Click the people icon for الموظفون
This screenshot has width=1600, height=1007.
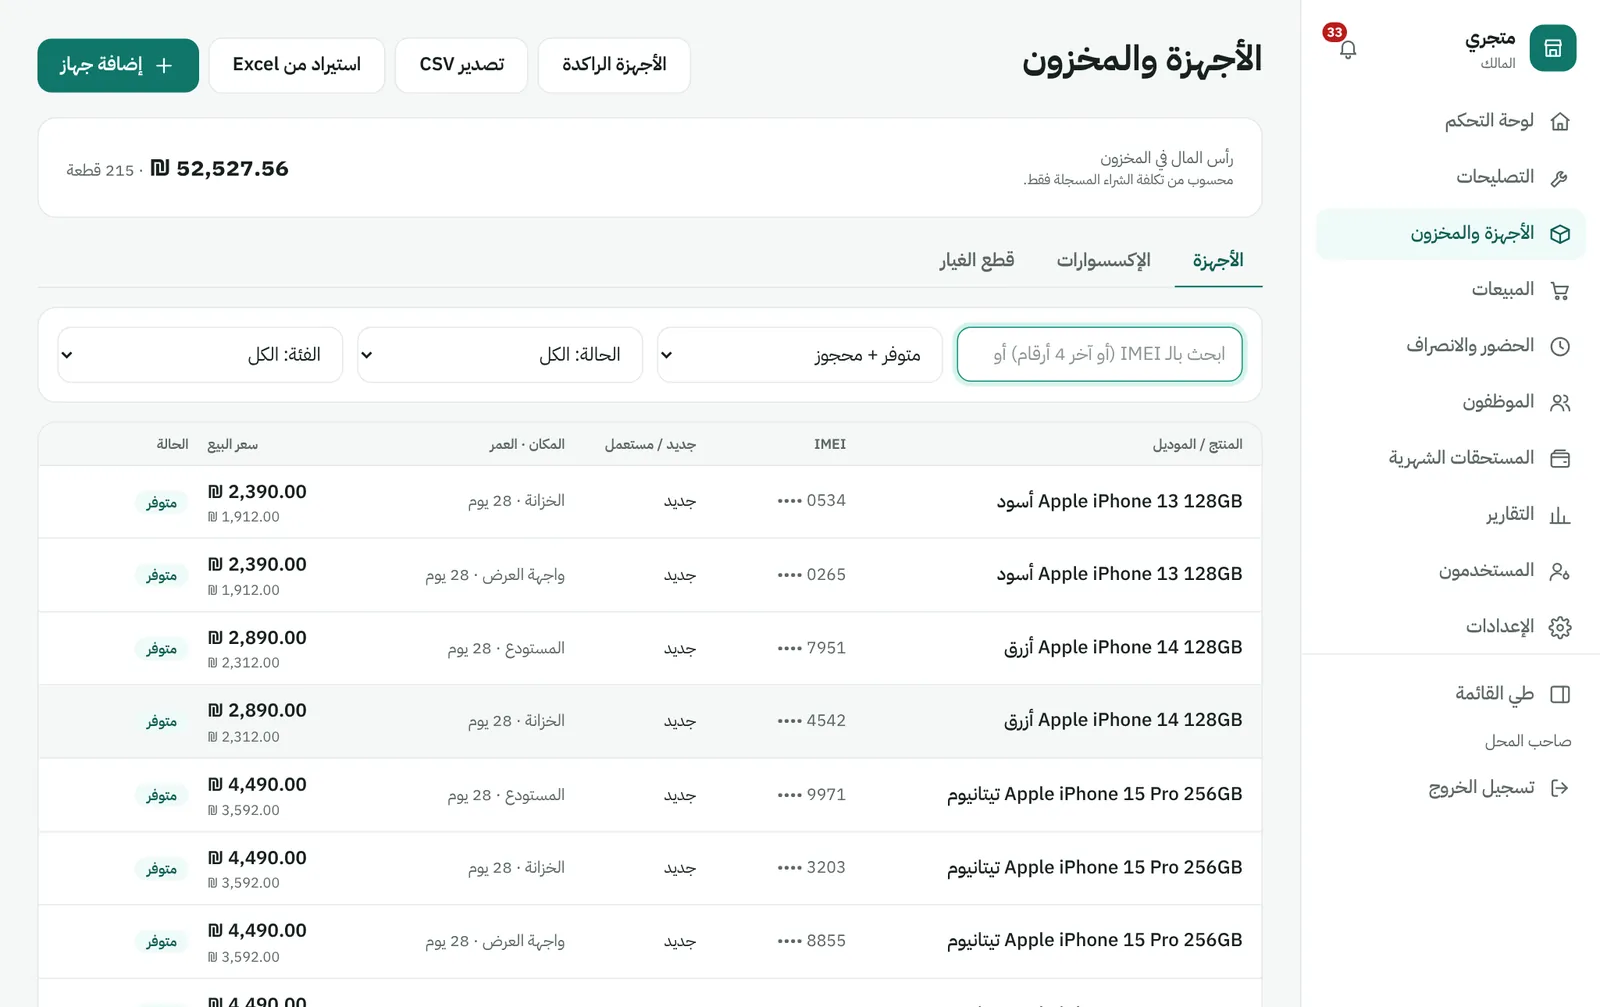coord(1559,402)
